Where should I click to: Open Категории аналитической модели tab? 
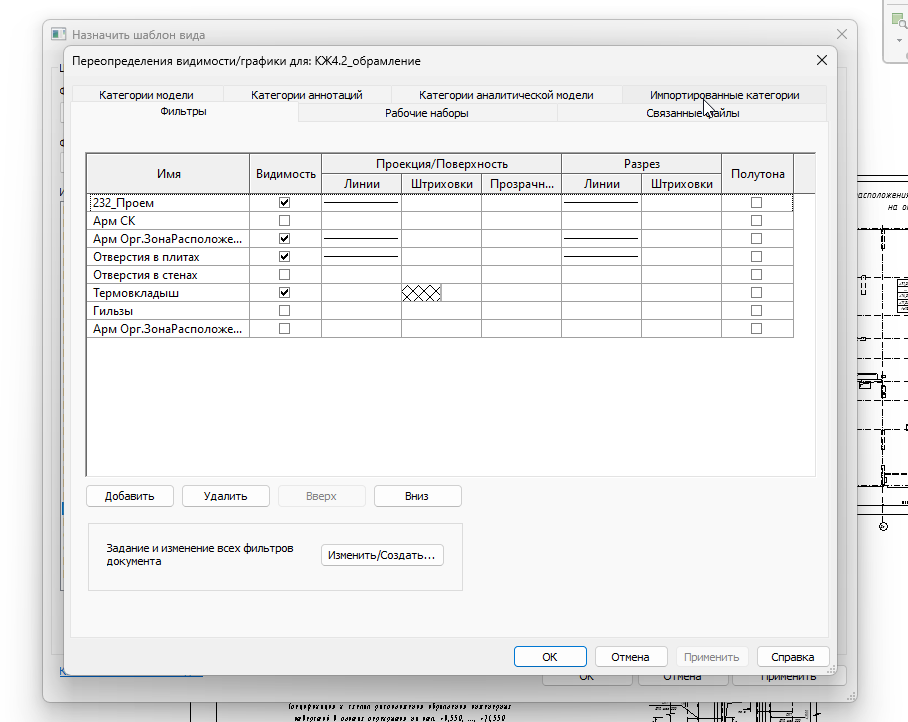(x=506, y=95)
